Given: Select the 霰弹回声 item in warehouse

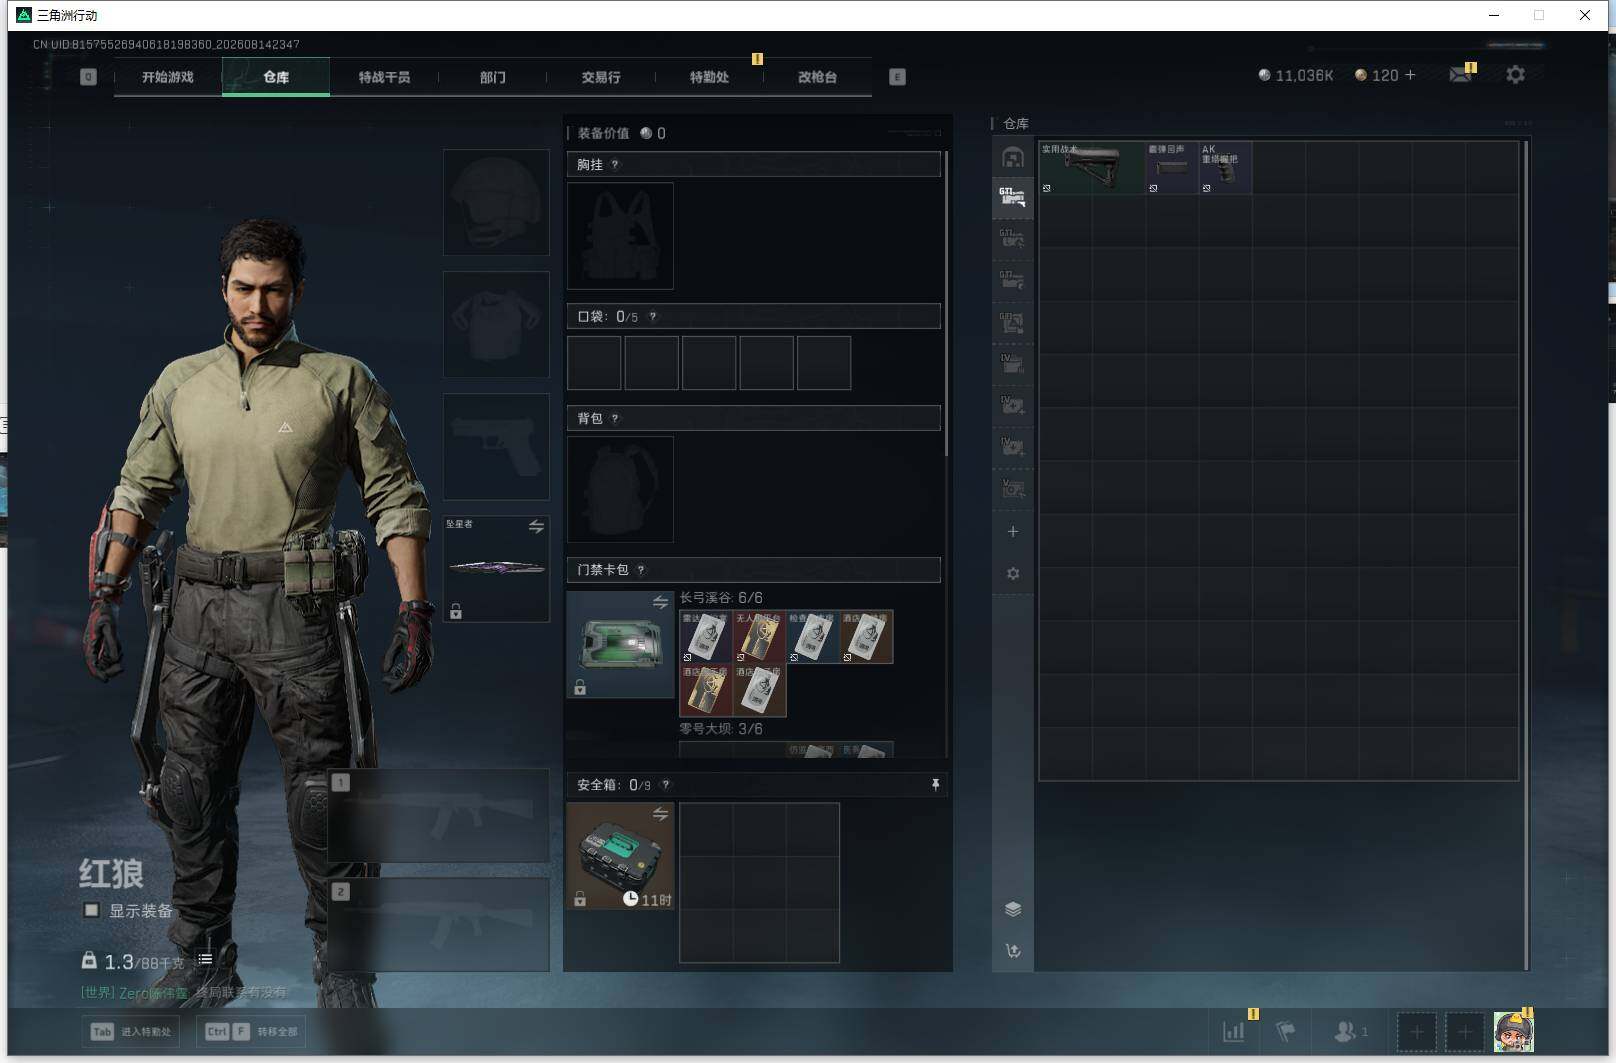Looking at the screenshot, I should pos(1172,167).
